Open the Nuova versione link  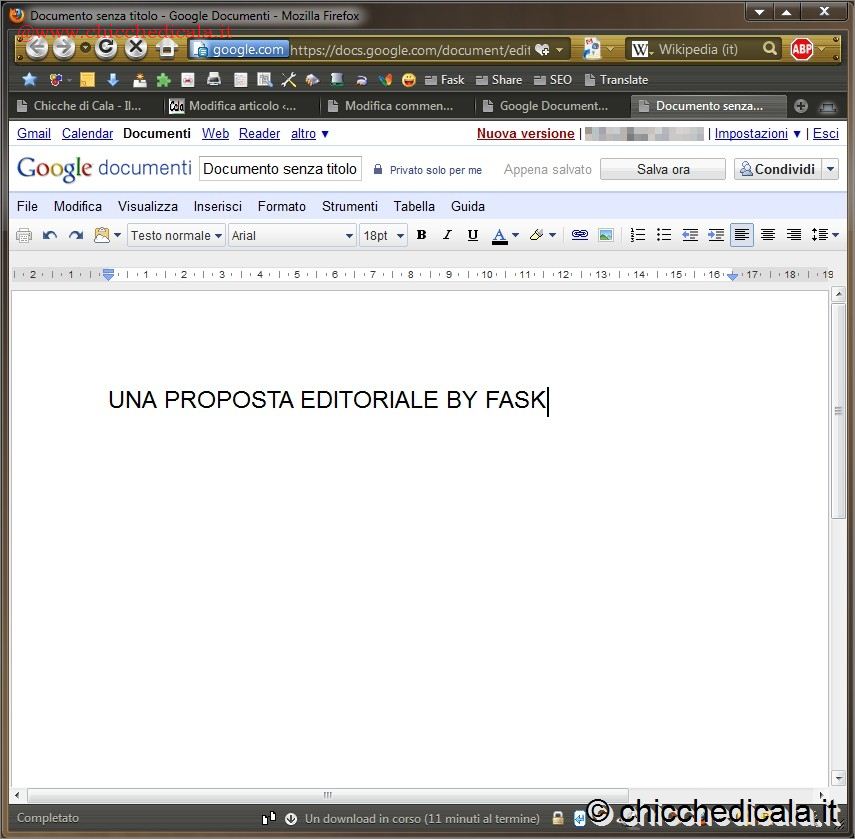(525, 133)
